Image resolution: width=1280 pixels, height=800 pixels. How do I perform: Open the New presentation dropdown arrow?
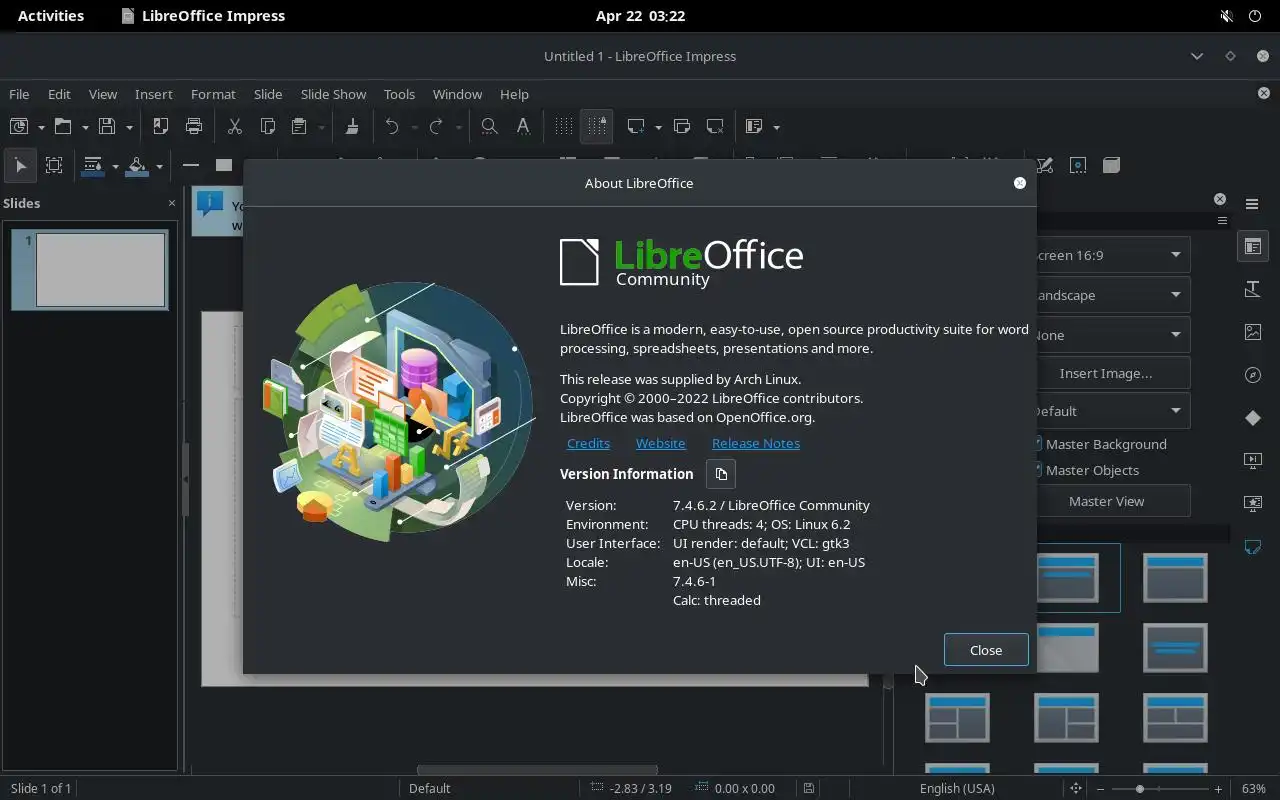pyautogui.click(x=41, y=127)
